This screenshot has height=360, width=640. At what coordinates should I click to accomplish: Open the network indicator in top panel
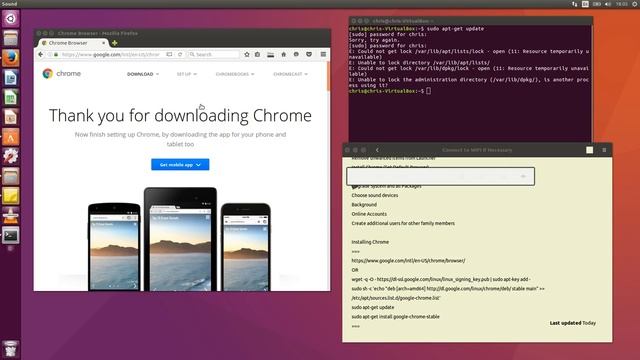pos(574,4)
